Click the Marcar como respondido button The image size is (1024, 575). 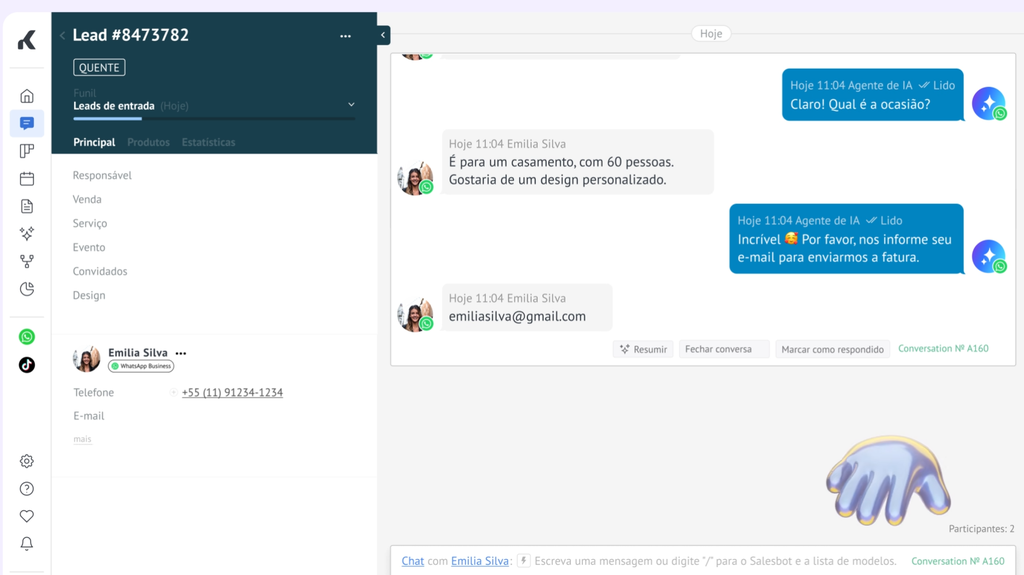click(832, 349)
